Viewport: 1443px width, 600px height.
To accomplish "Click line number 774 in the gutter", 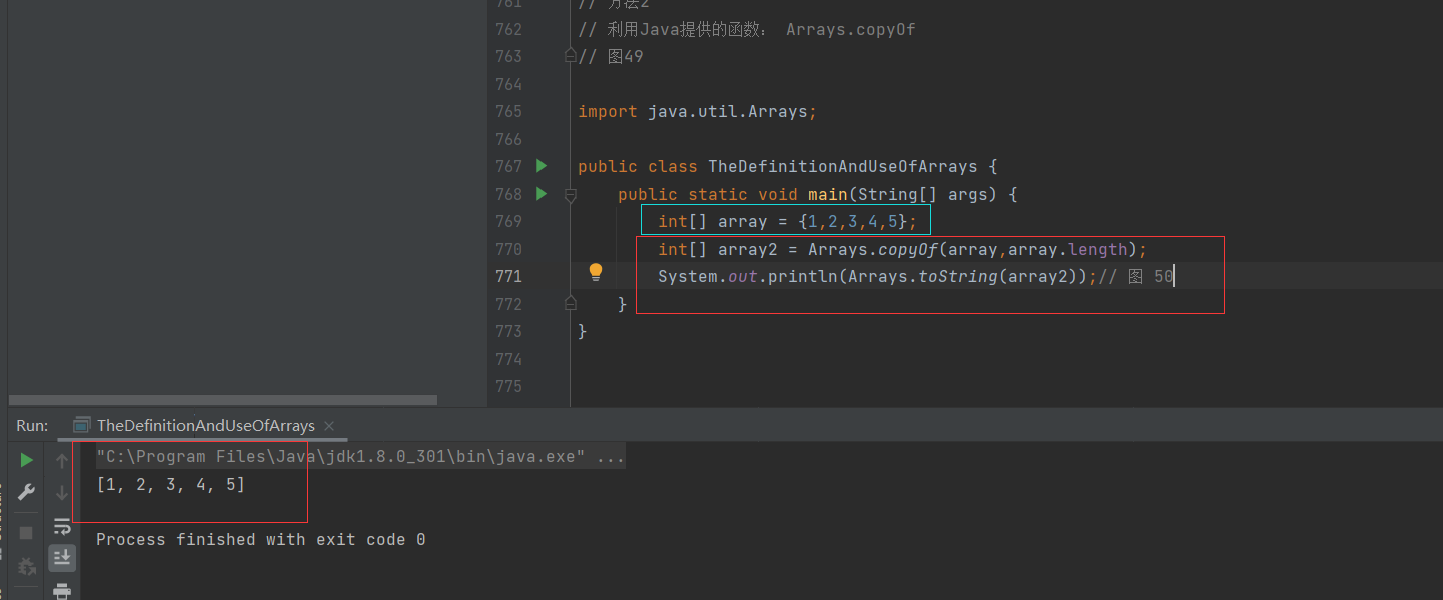I will pyautogui.click(x=508, y=358).
